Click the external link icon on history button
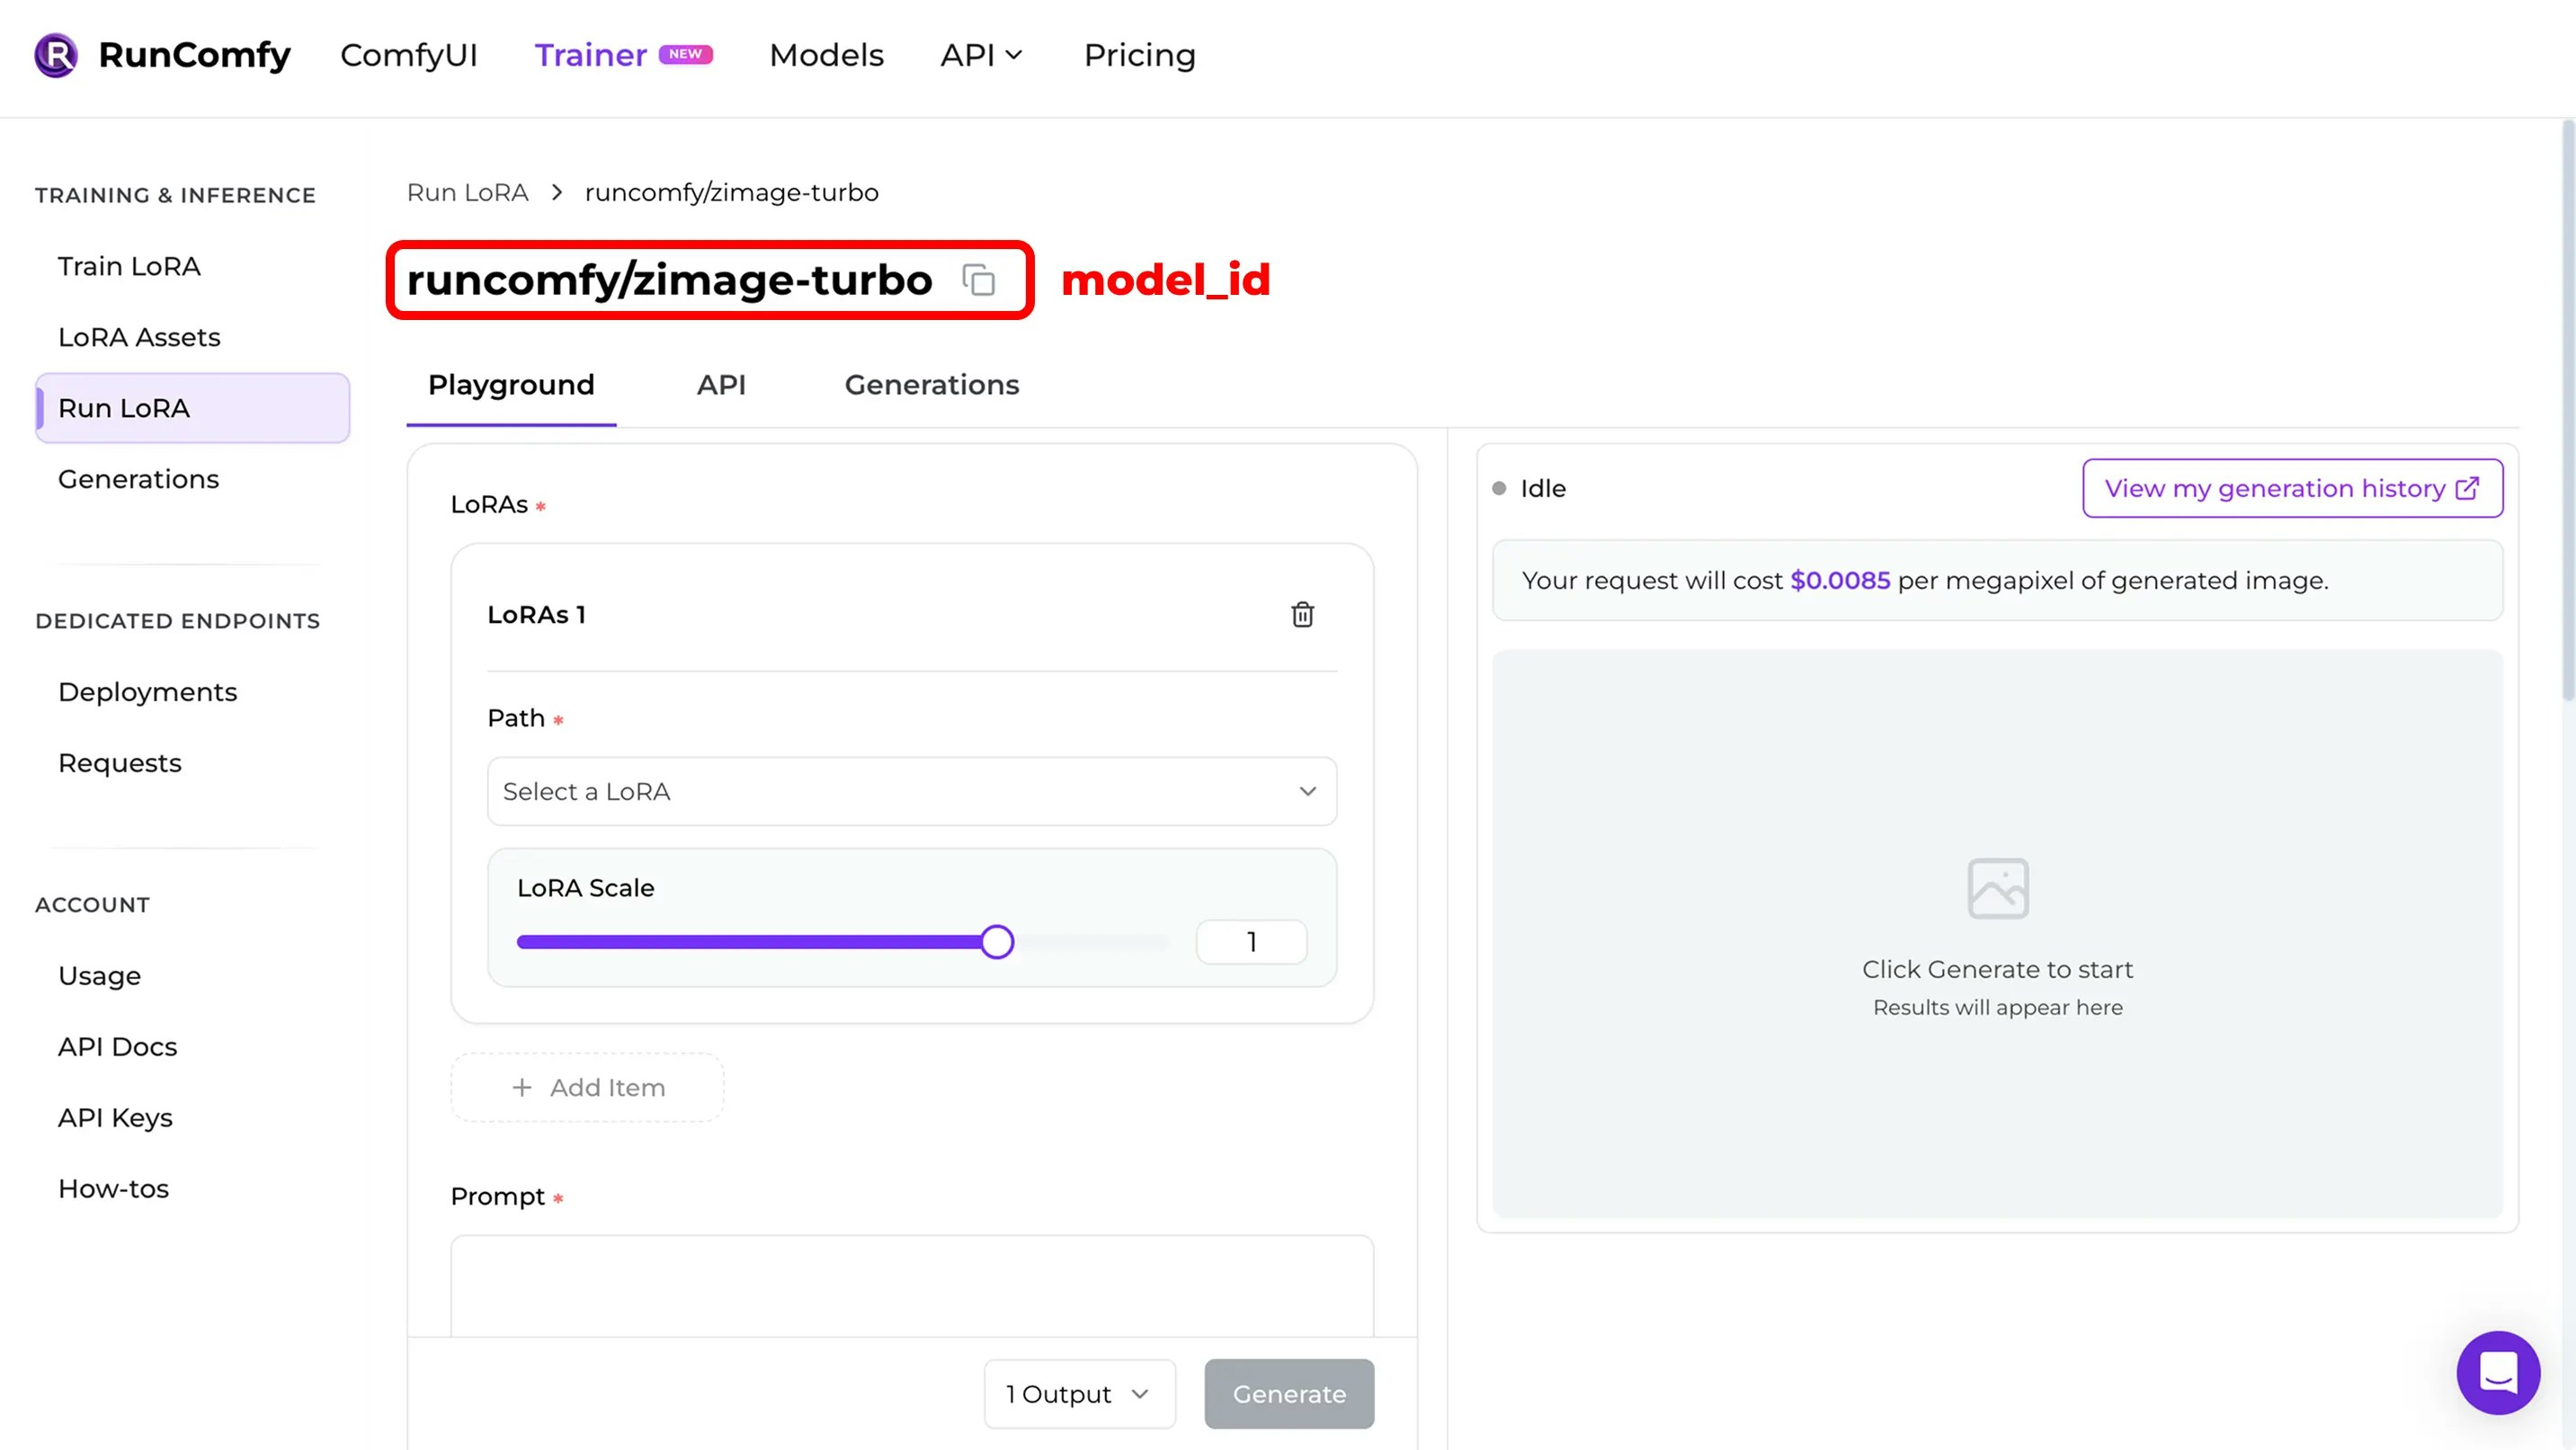 coord(2467,488)
